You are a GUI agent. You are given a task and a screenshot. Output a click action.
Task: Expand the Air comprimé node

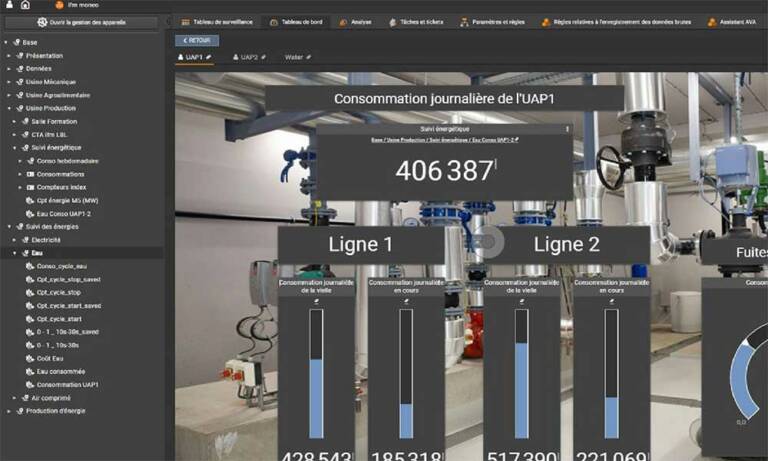click(14, 397)
